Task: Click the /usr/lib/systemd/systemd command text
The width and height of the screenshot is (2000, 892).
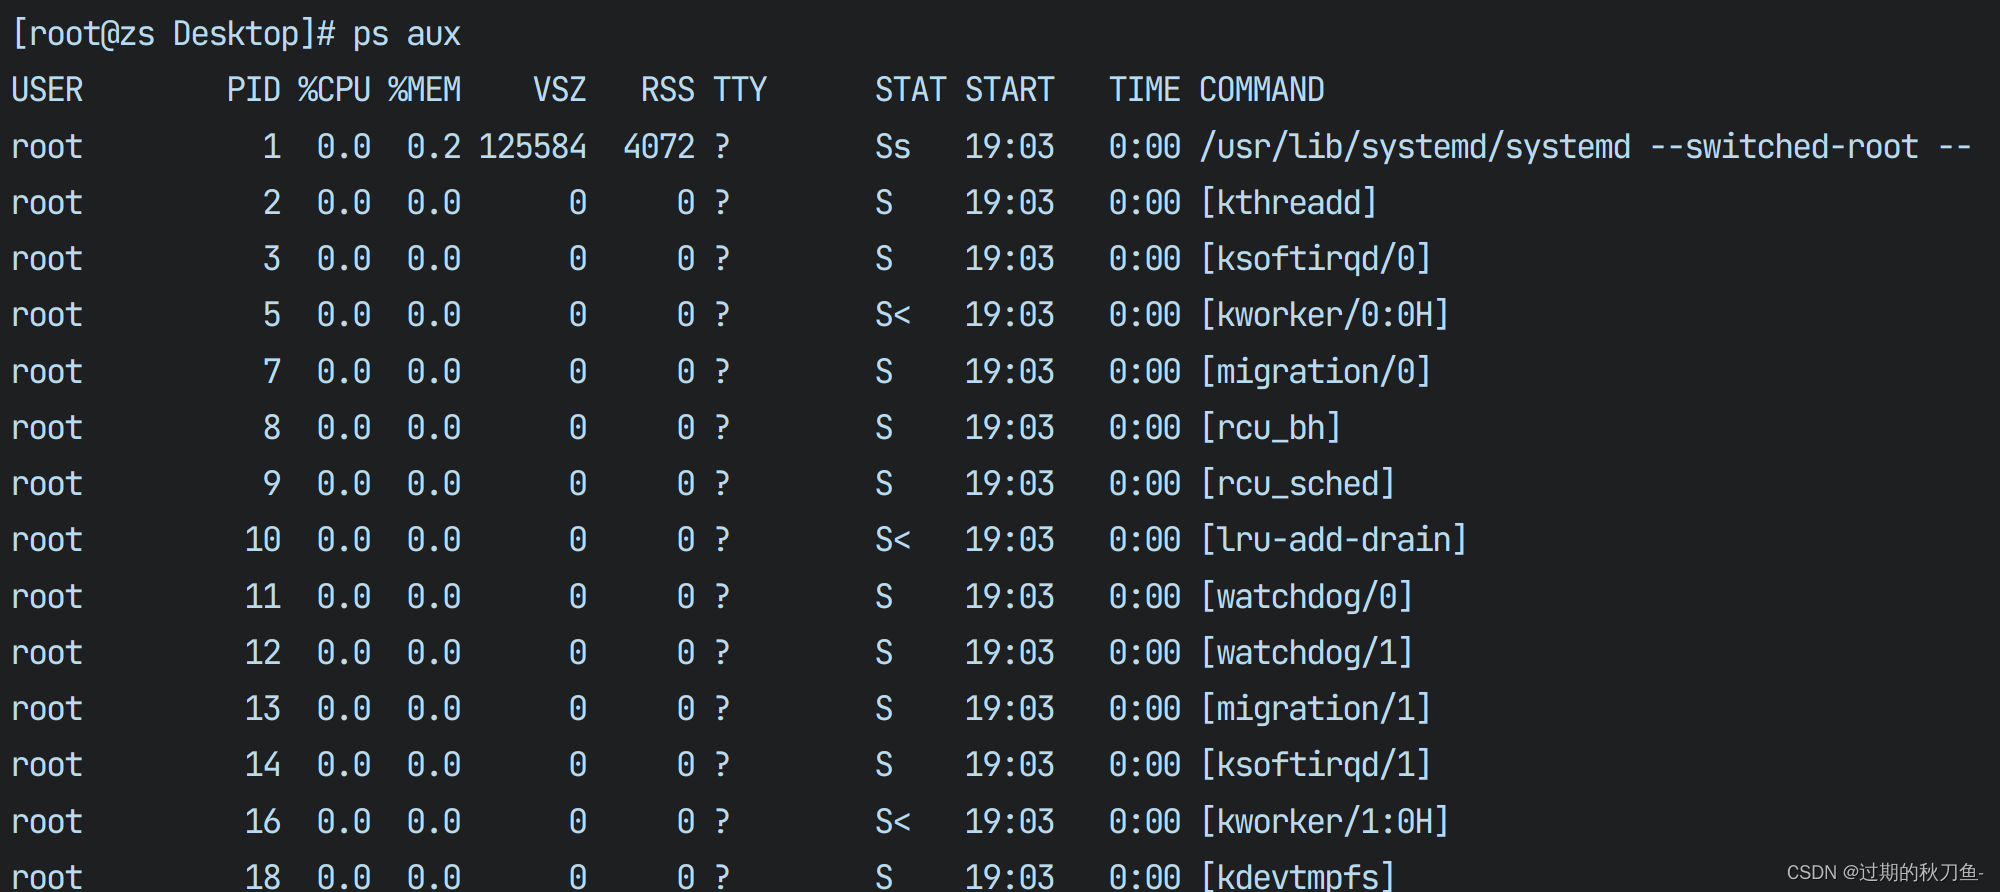Action: click(x=1414, y=147)
